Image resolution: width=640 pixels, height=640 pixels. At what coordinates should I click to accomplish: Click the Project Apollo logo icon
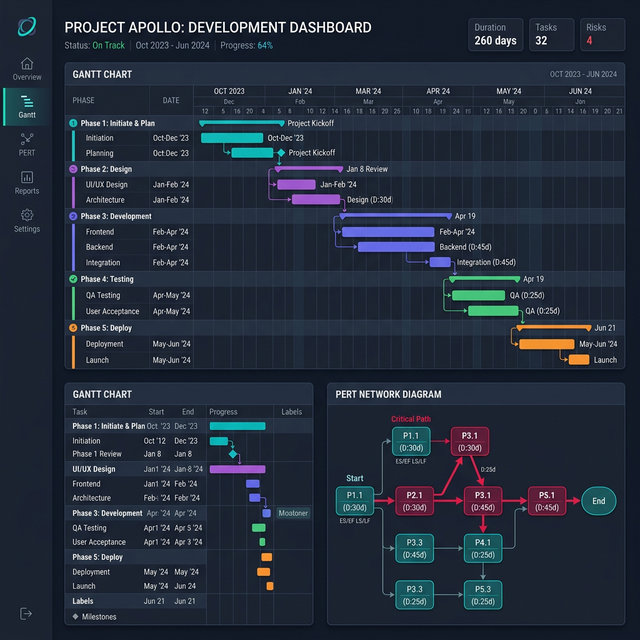click(27, 26)
